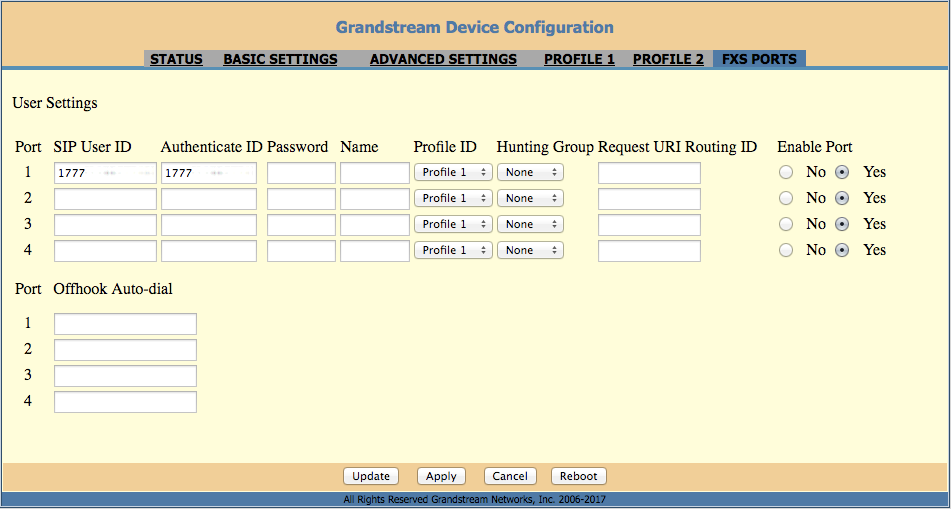Click the 'Request URI Routing ID' column header
This screenshot has width=951, height=509.
coord(677,147)
